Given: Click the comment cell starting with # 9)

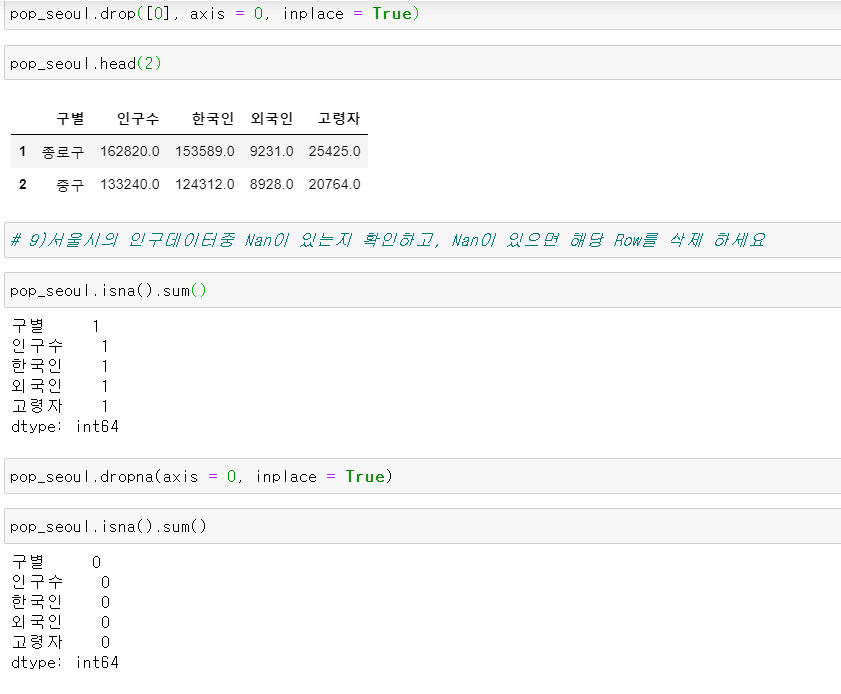Looking at the screenshot, I should click(x=423, y=240).
